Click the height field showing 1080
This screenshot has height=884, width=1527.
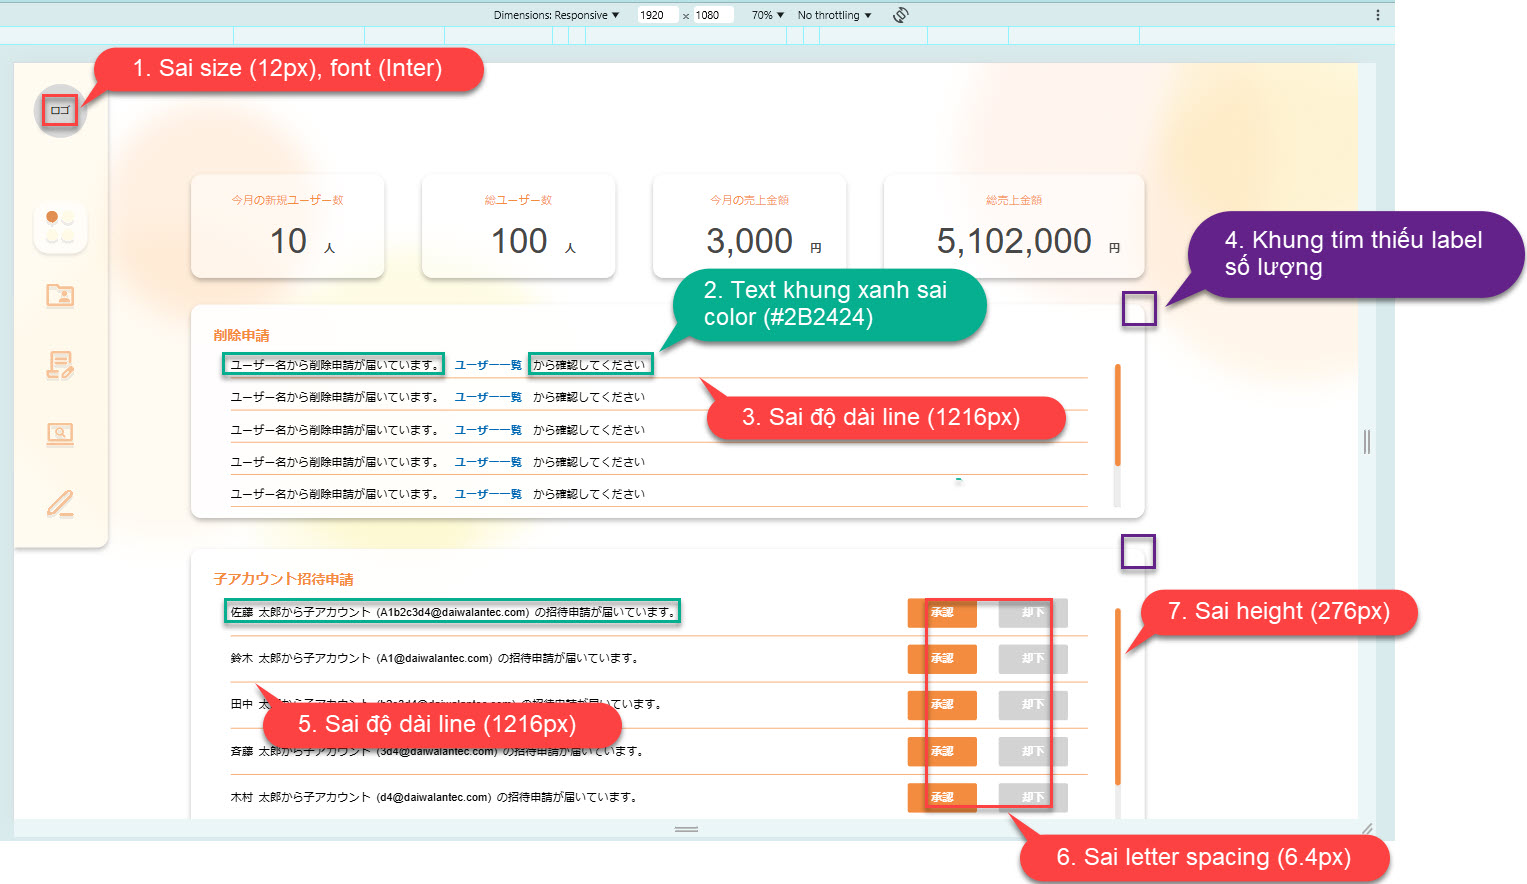point(712,15)
